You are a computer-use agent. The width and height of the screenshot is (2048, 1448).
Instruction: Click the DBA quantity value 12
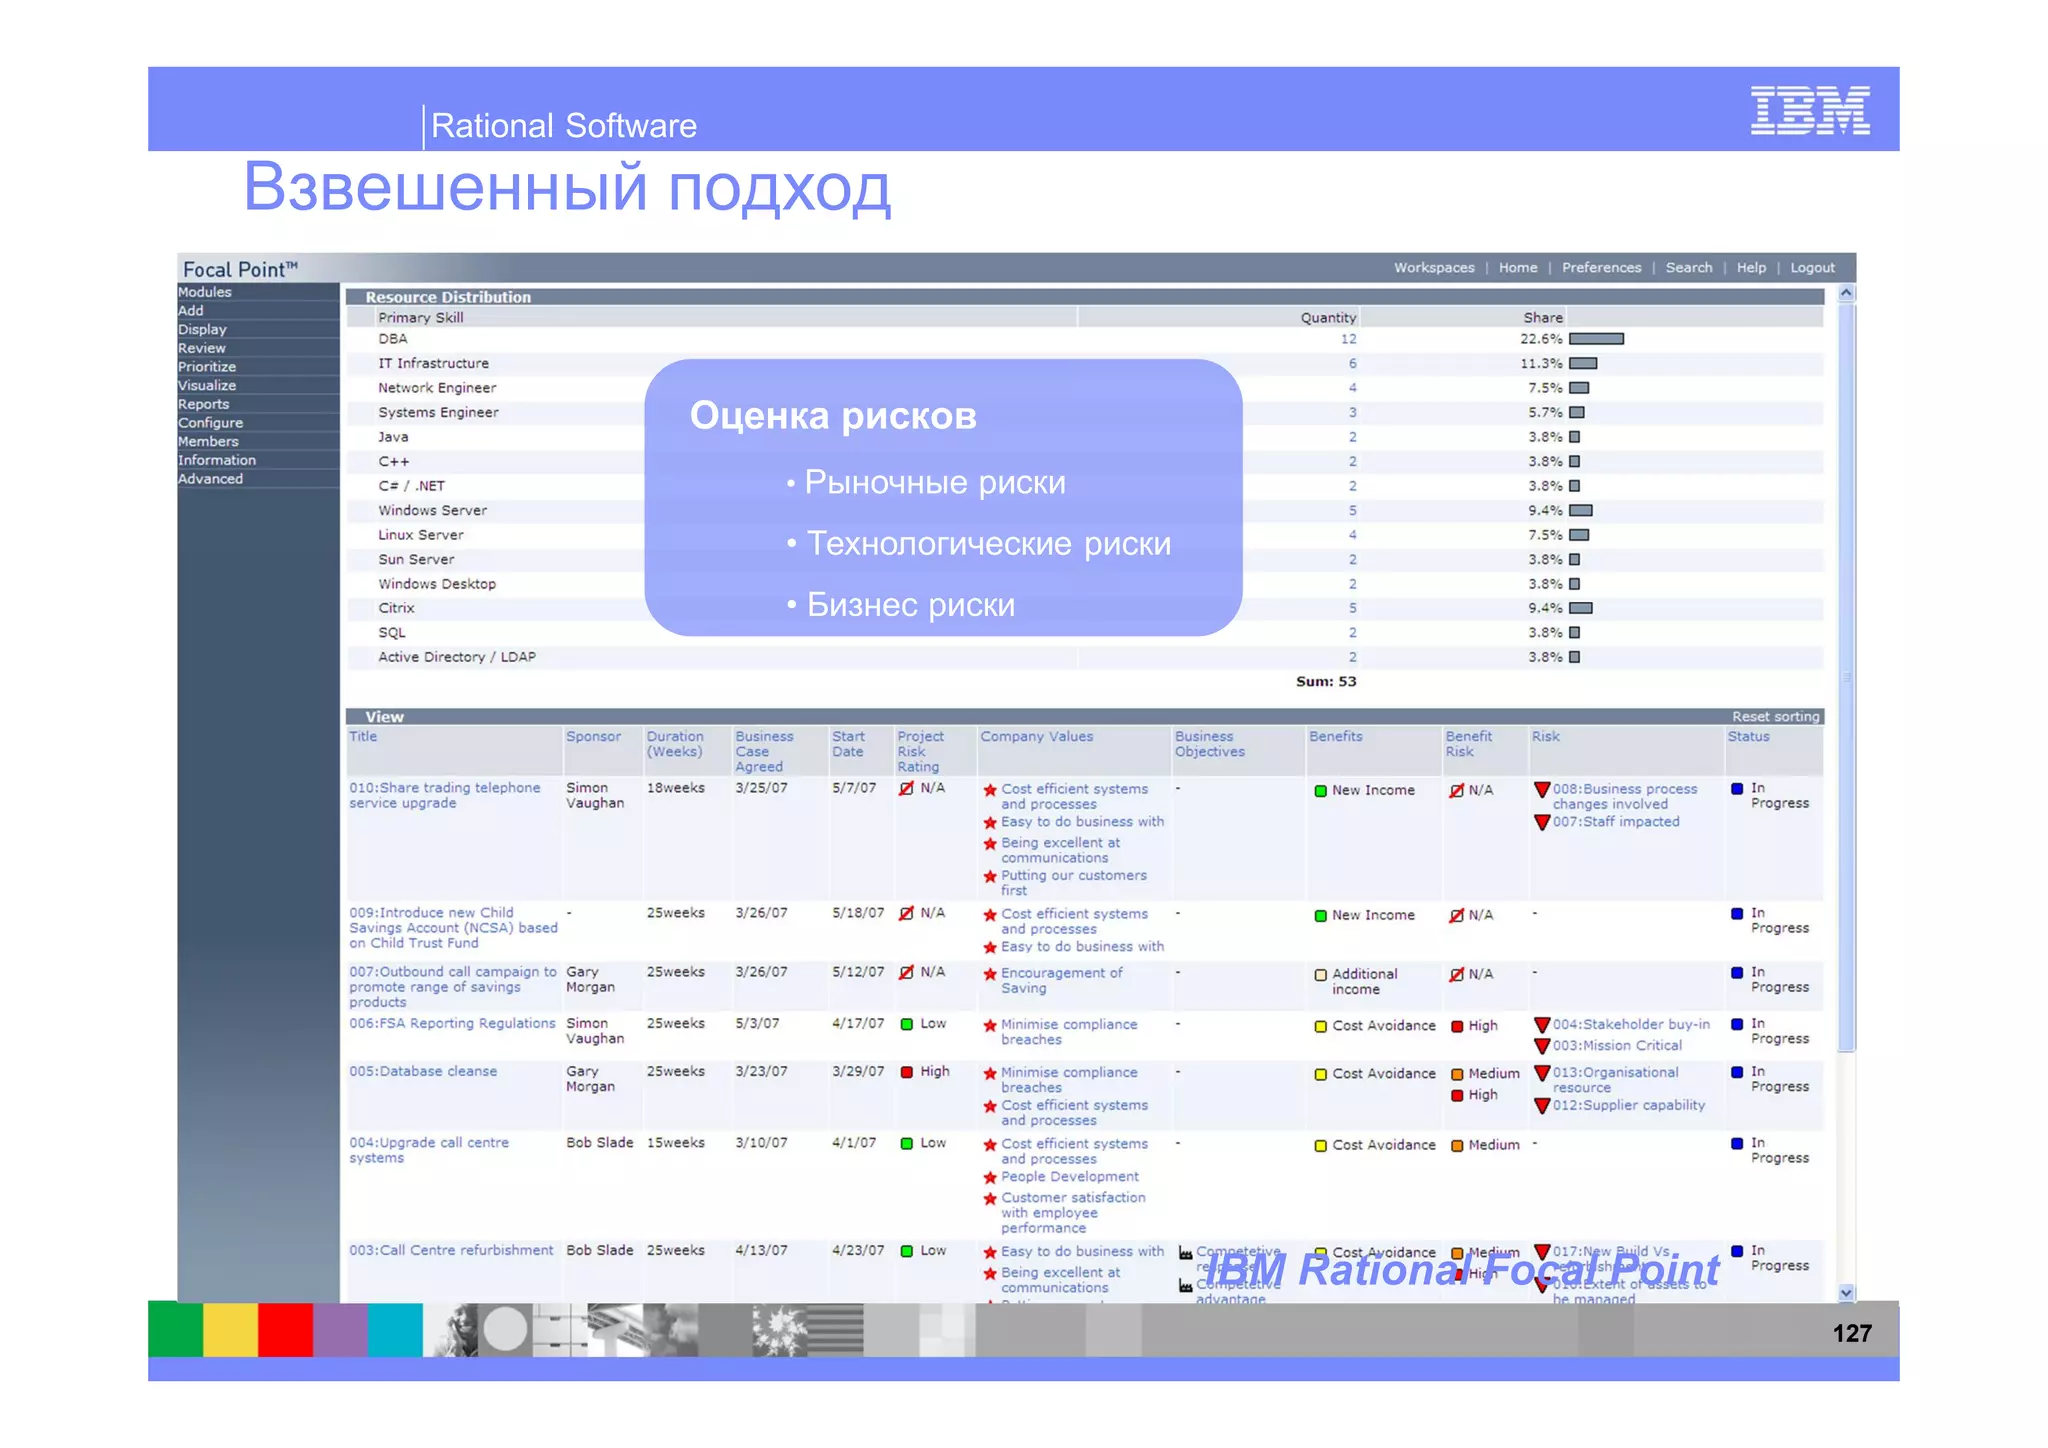[x=1348, y=339]
